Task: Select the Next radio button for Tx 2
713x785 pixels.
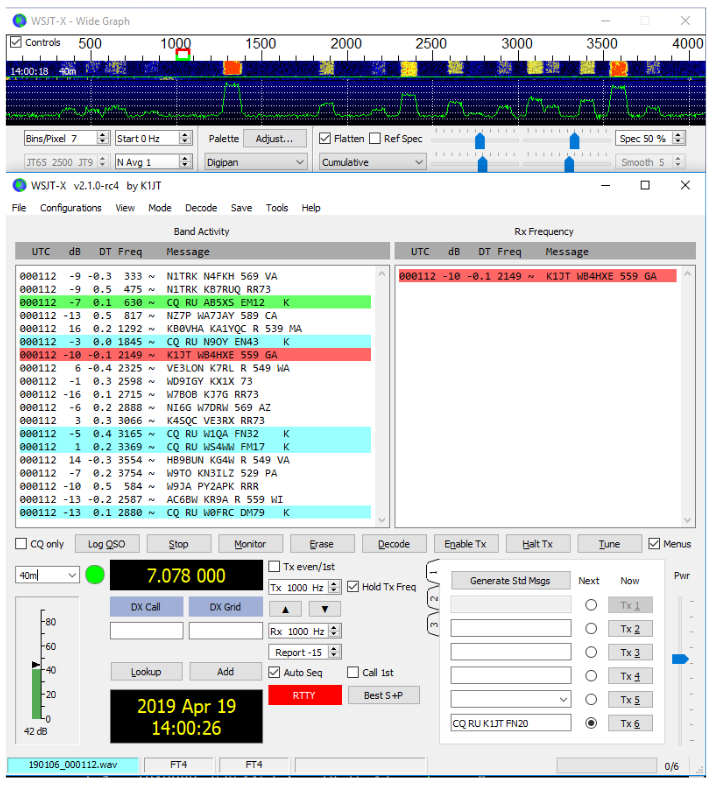Action: pos(591,629)
